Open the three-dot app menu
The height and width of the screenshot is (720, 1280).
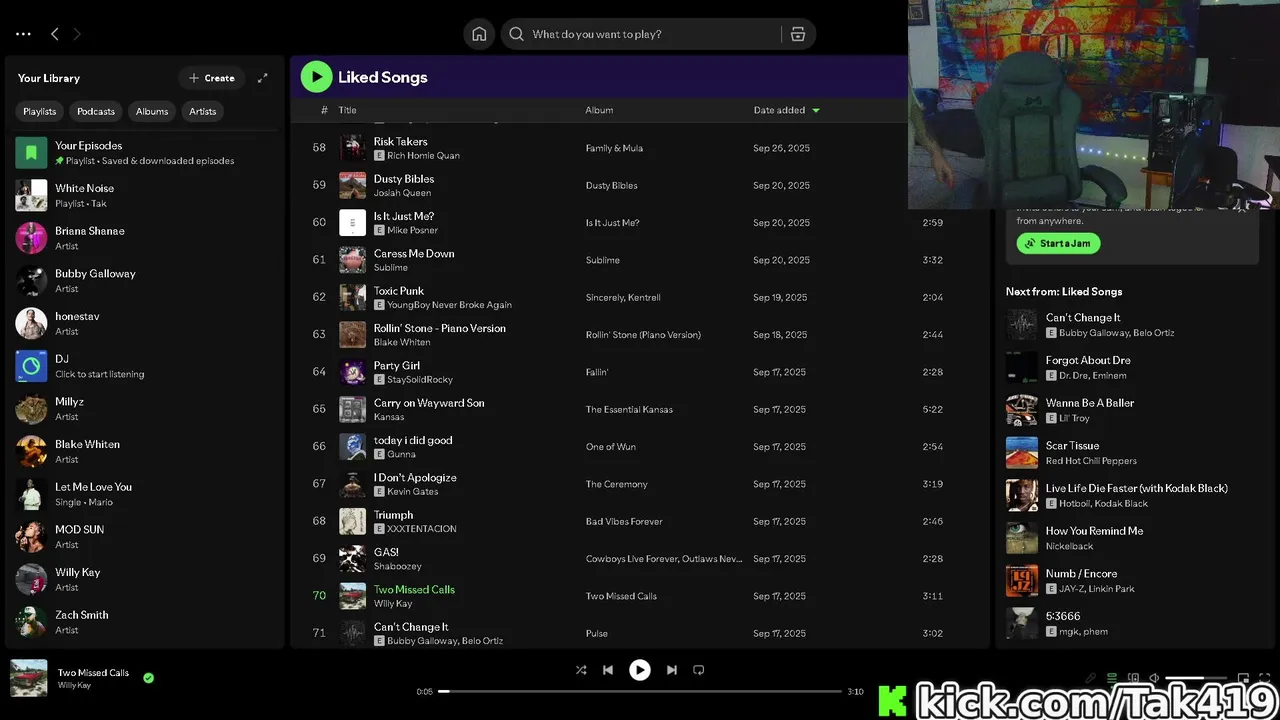(x=23, y=34)
